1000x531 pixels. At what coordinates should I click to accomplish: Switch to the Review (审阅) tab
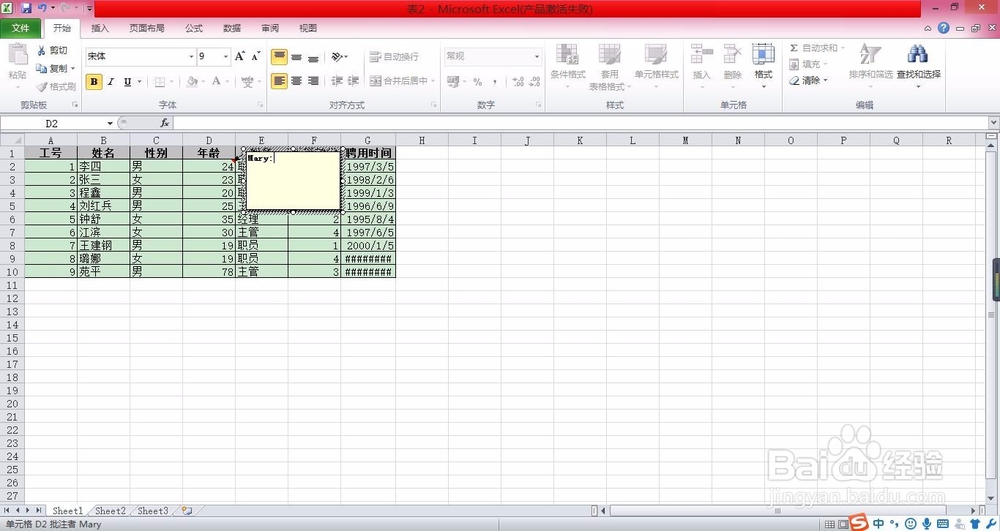coord(270,28)
